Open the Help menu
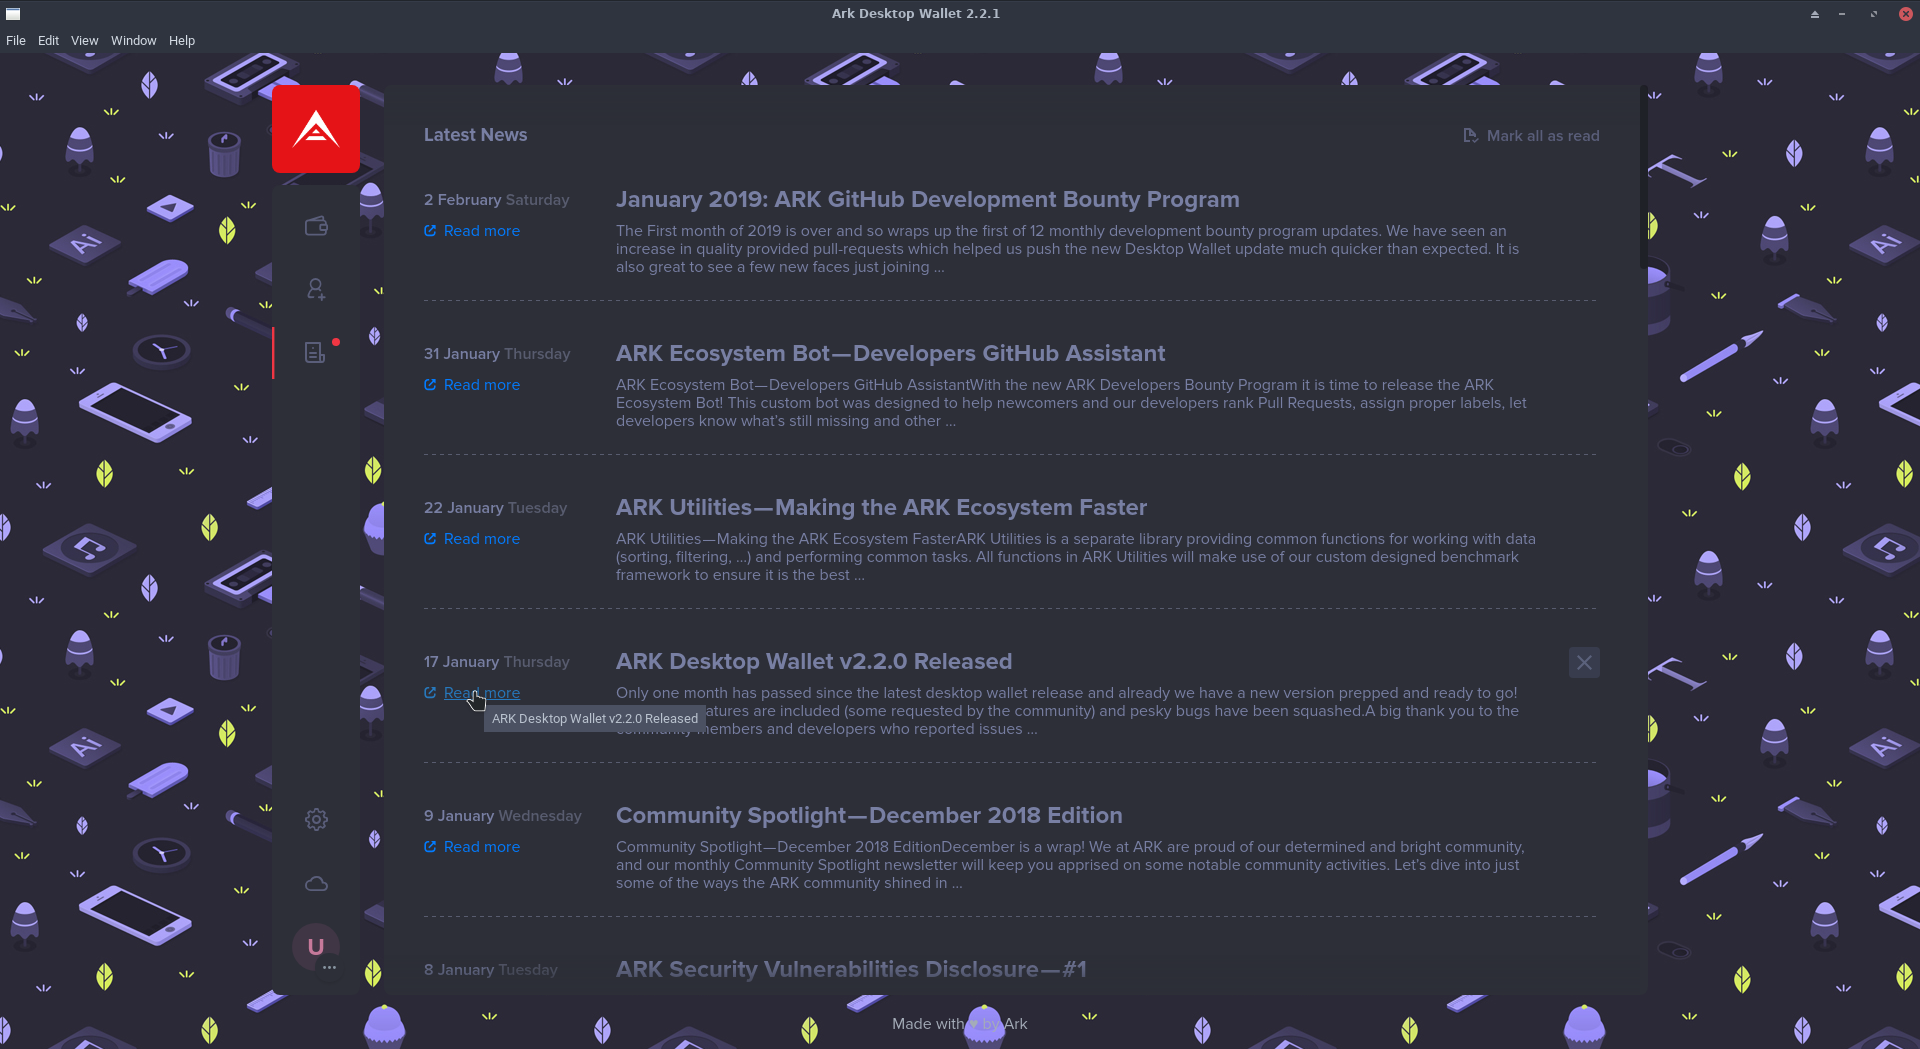 181,40
